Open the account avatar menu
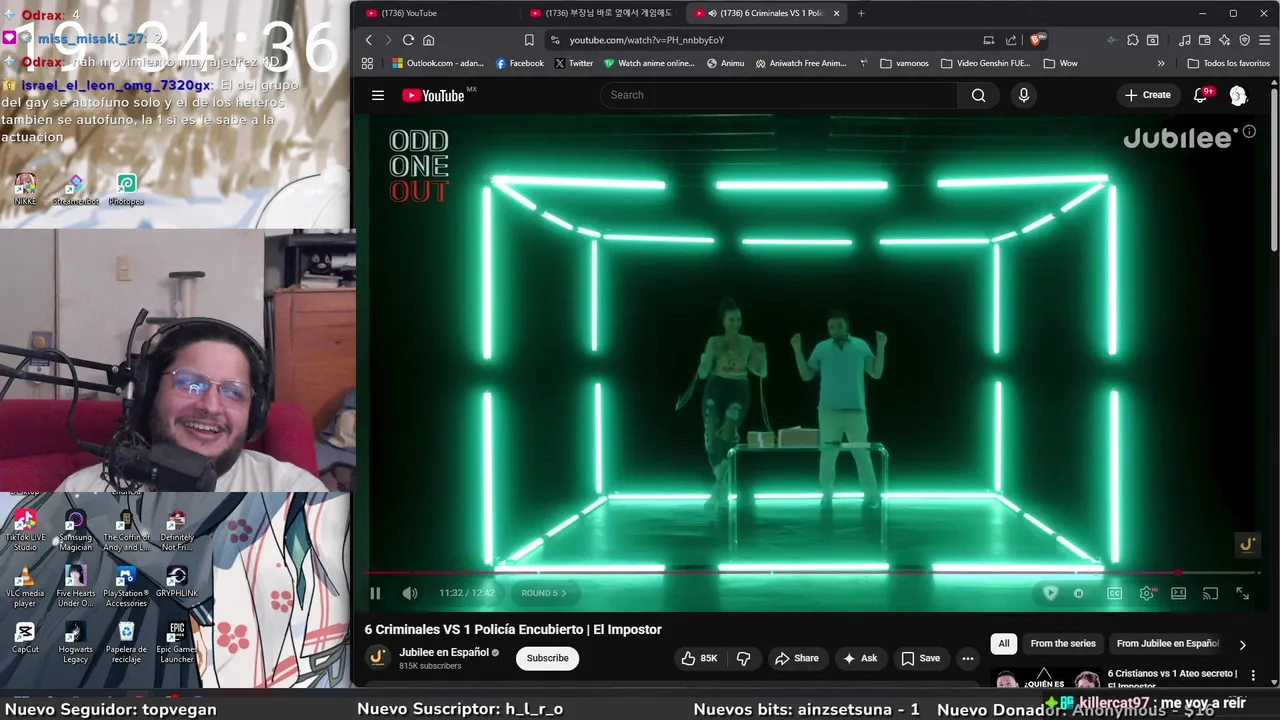Viewport: 1280px width, 720px height. click(1238, 95)
